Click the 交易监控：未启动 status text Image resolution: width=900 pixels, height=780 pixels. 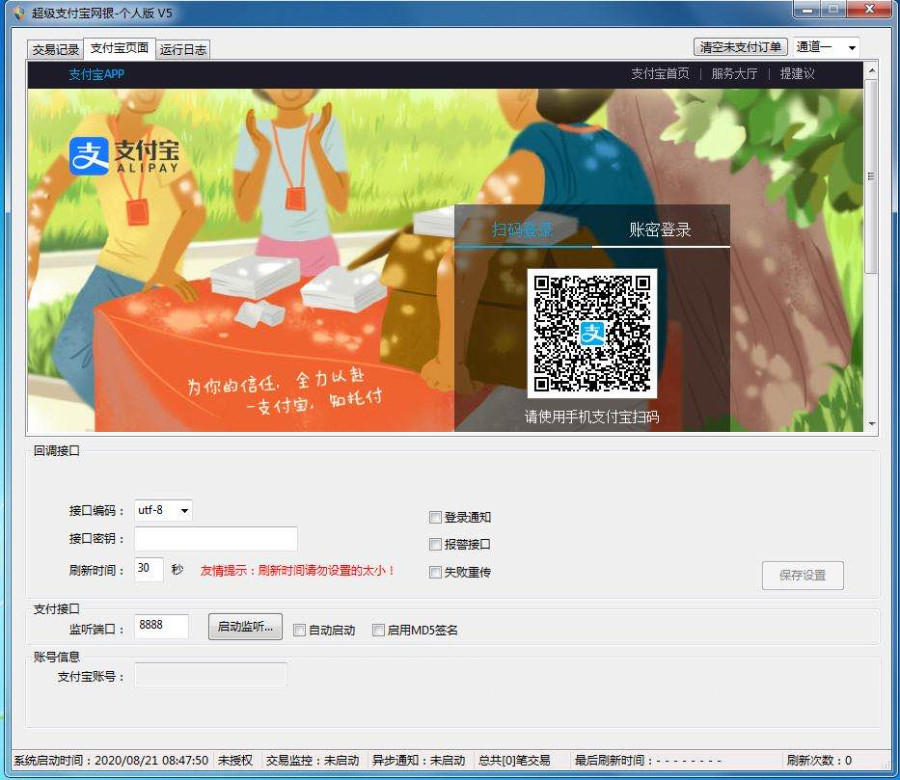point(312,760)
